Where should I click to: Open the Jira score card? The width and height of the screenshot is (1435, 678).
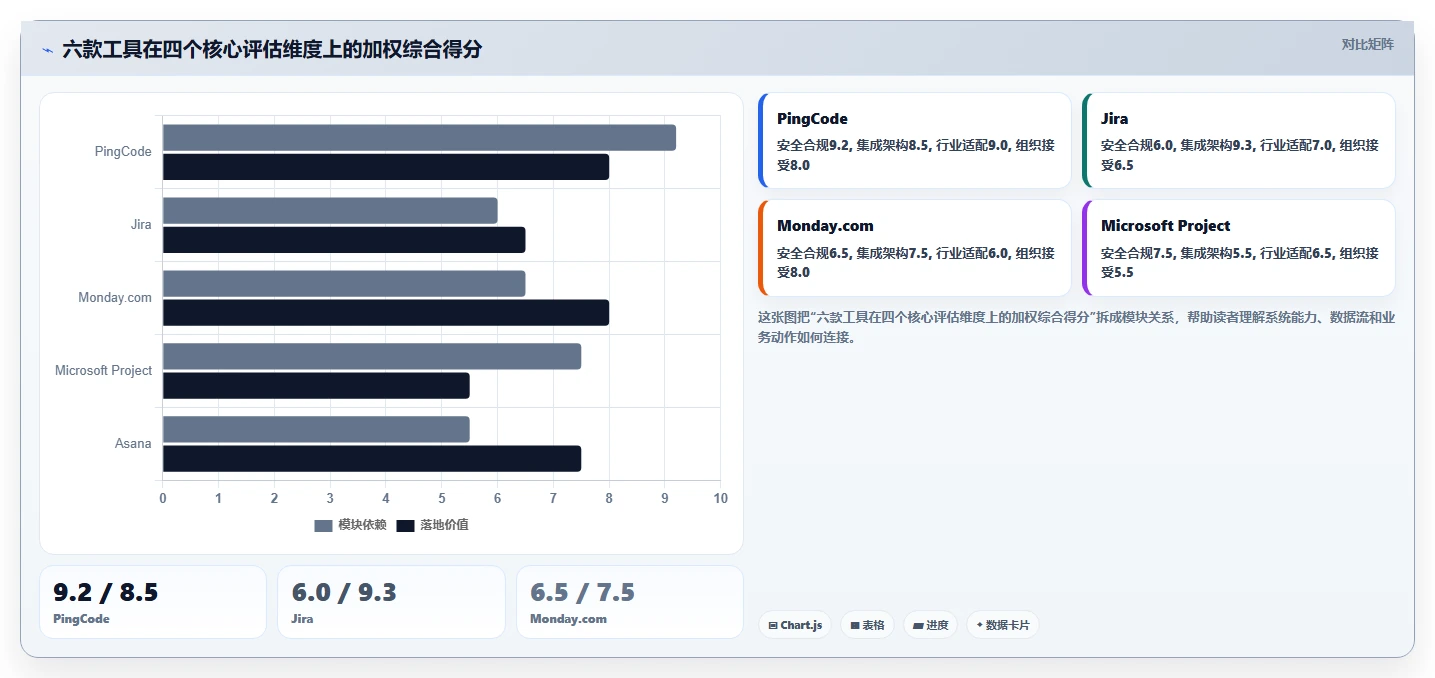tap(1239, 141)
